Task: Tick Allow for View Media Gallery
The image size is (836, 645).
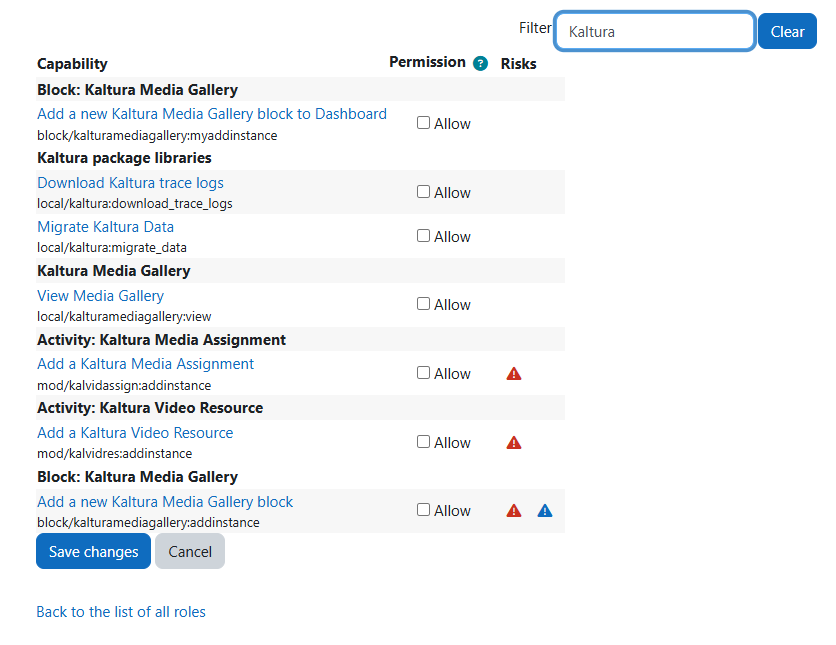Action: (x=424, y=304)
